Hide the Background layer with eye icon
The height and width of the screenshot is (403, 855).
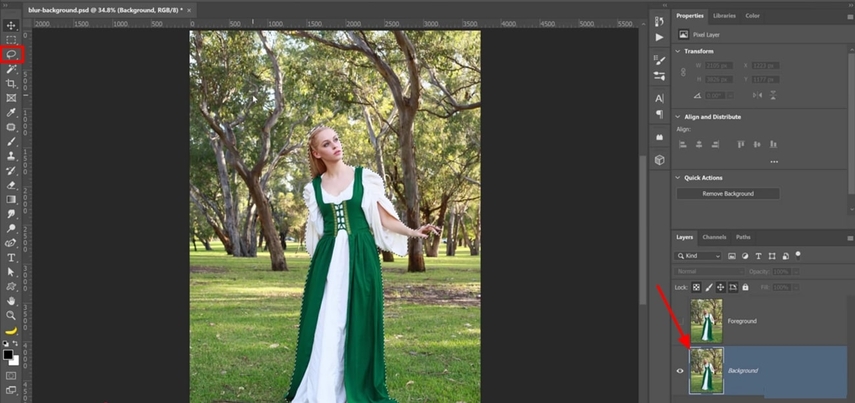pyautogui.click(x=680, y=371)
